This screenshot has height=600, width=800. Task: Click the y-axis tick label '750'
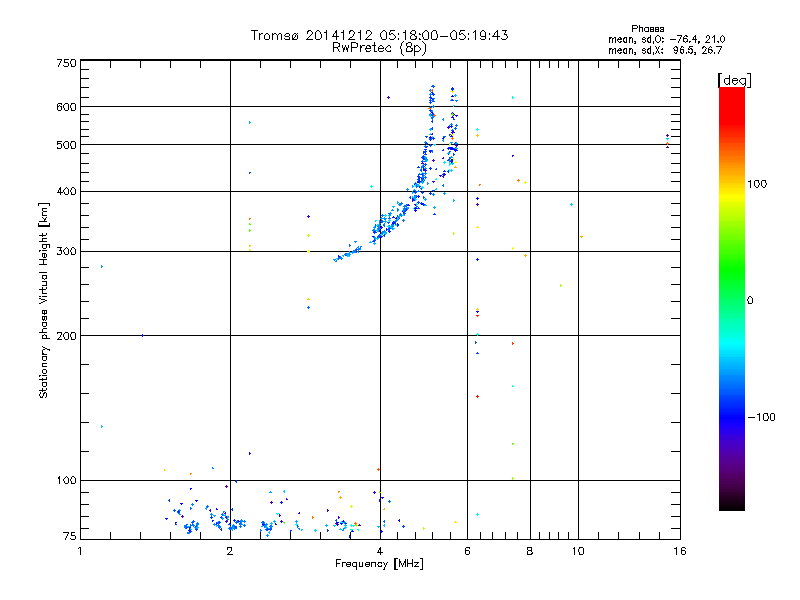point(66,63)
